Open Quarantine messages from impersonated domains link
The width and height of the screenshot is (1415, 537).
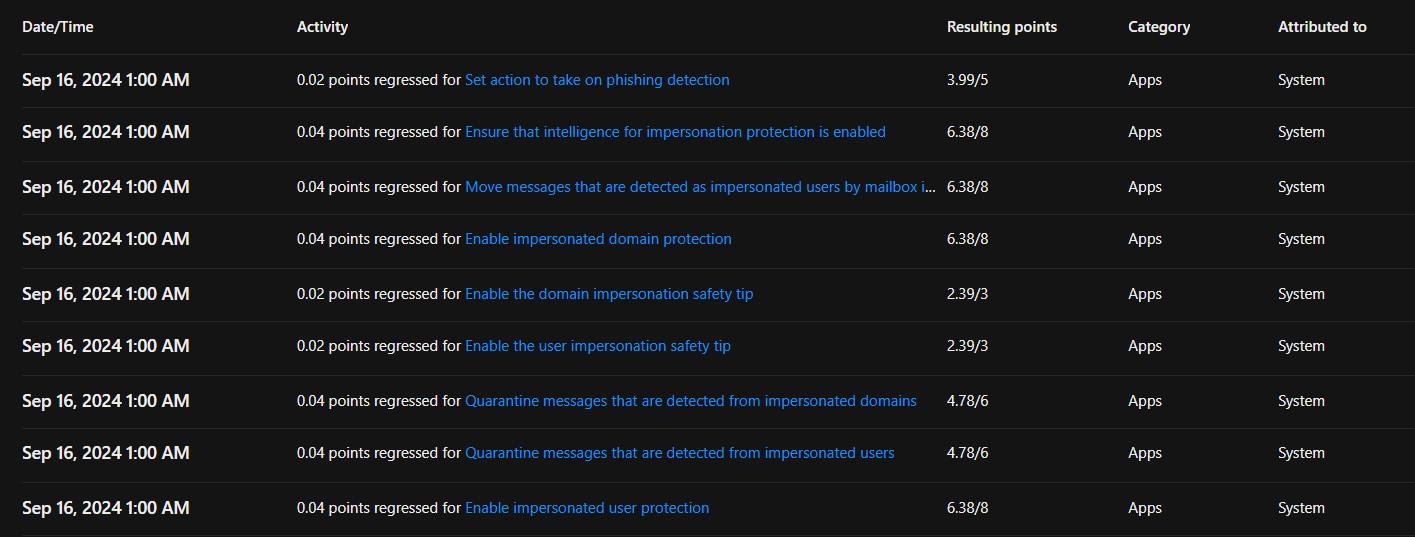(690, 401)
